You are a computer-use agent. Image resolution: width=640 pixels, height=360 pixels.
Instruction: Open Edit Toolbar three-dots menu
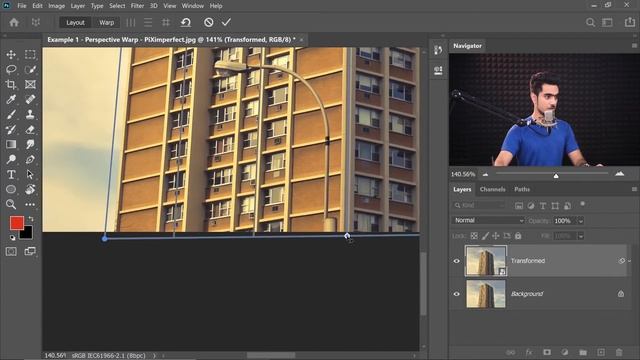30,204
